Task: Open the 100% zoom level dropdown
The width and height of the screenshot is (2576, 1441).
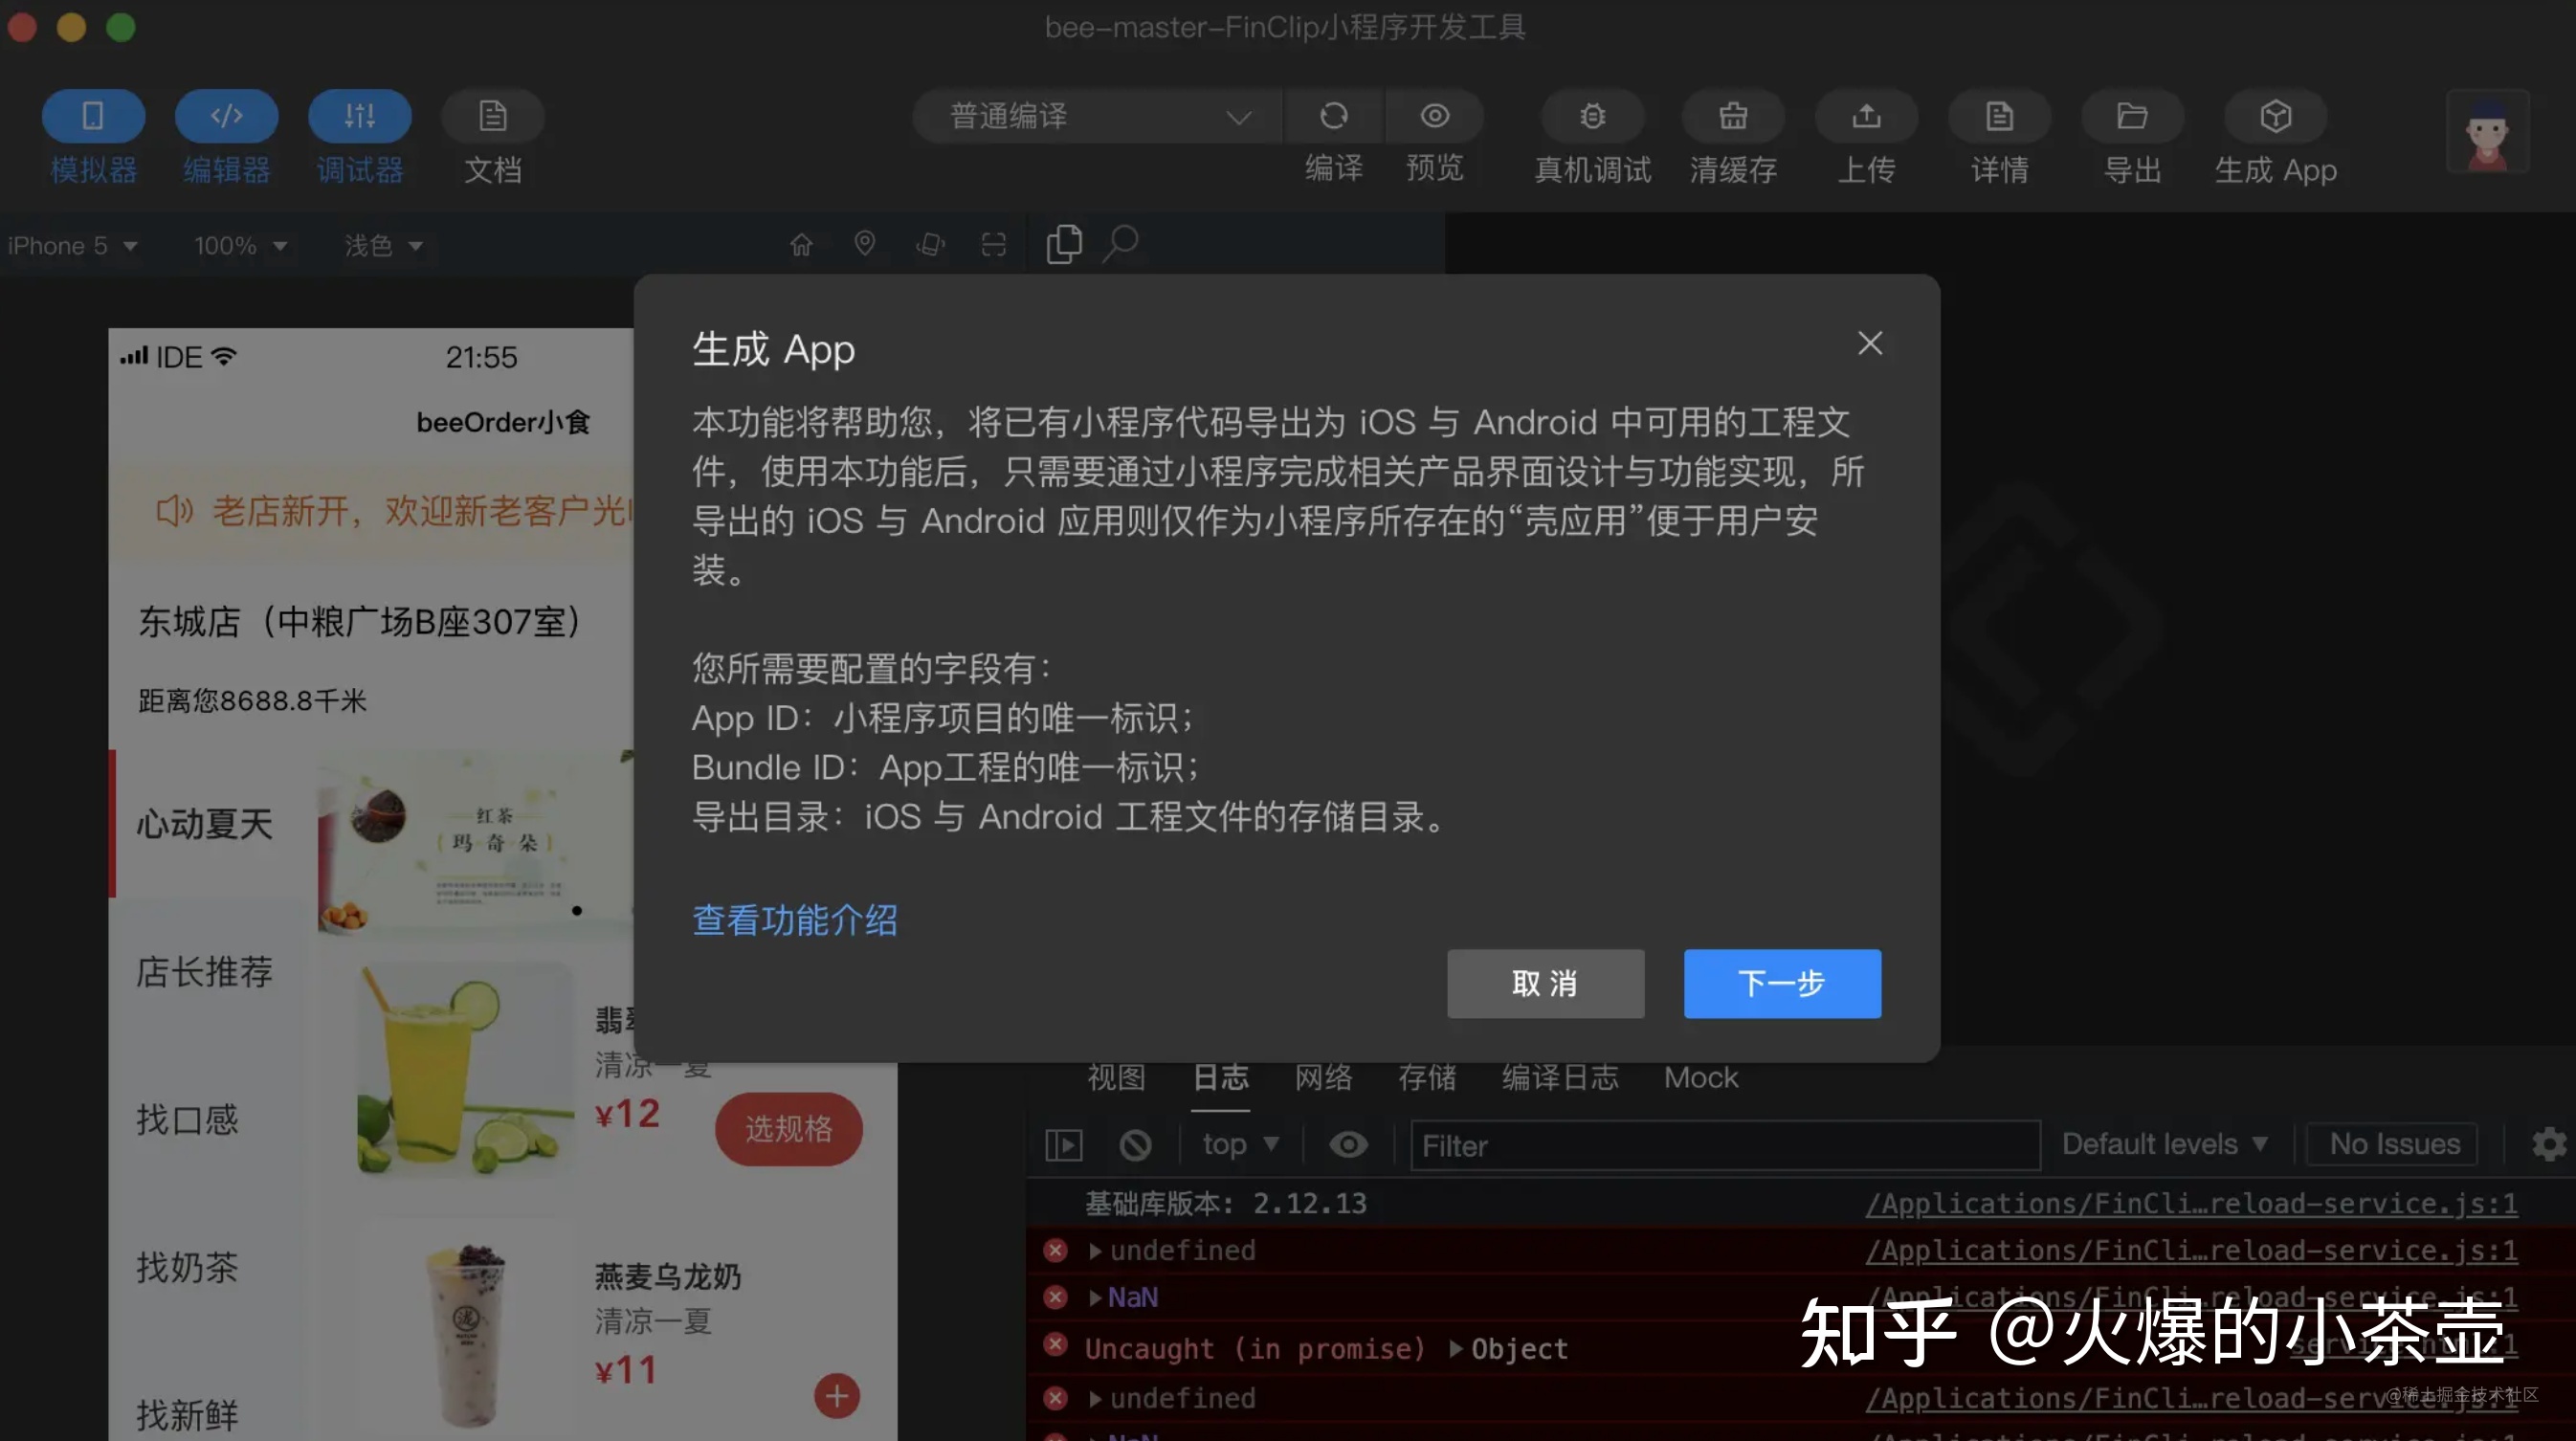Action: coord(240,246)
